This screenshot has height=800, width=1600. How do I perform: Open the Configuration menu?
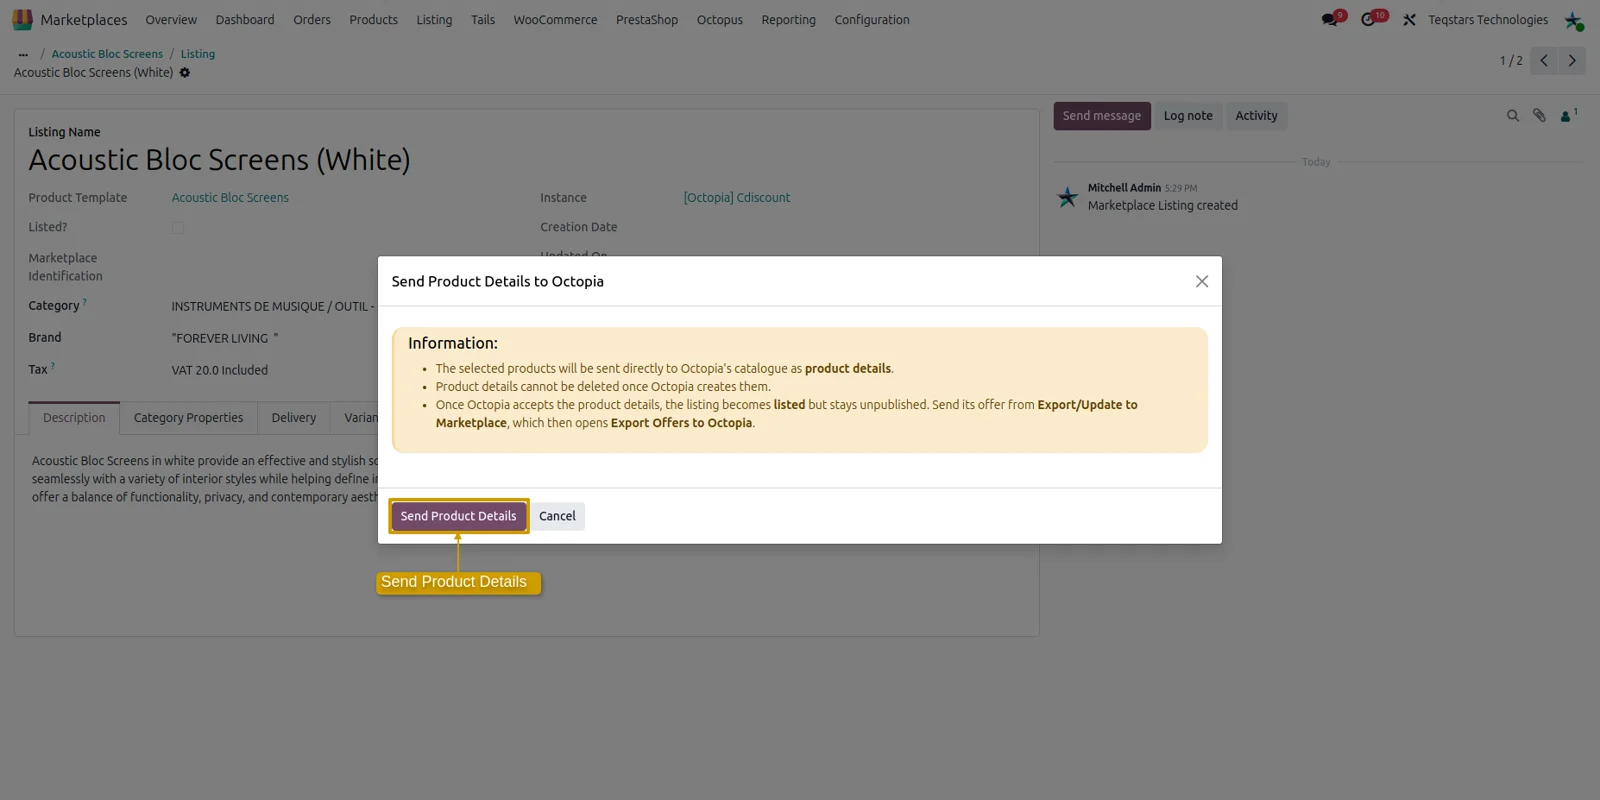[x=872, y=20]
